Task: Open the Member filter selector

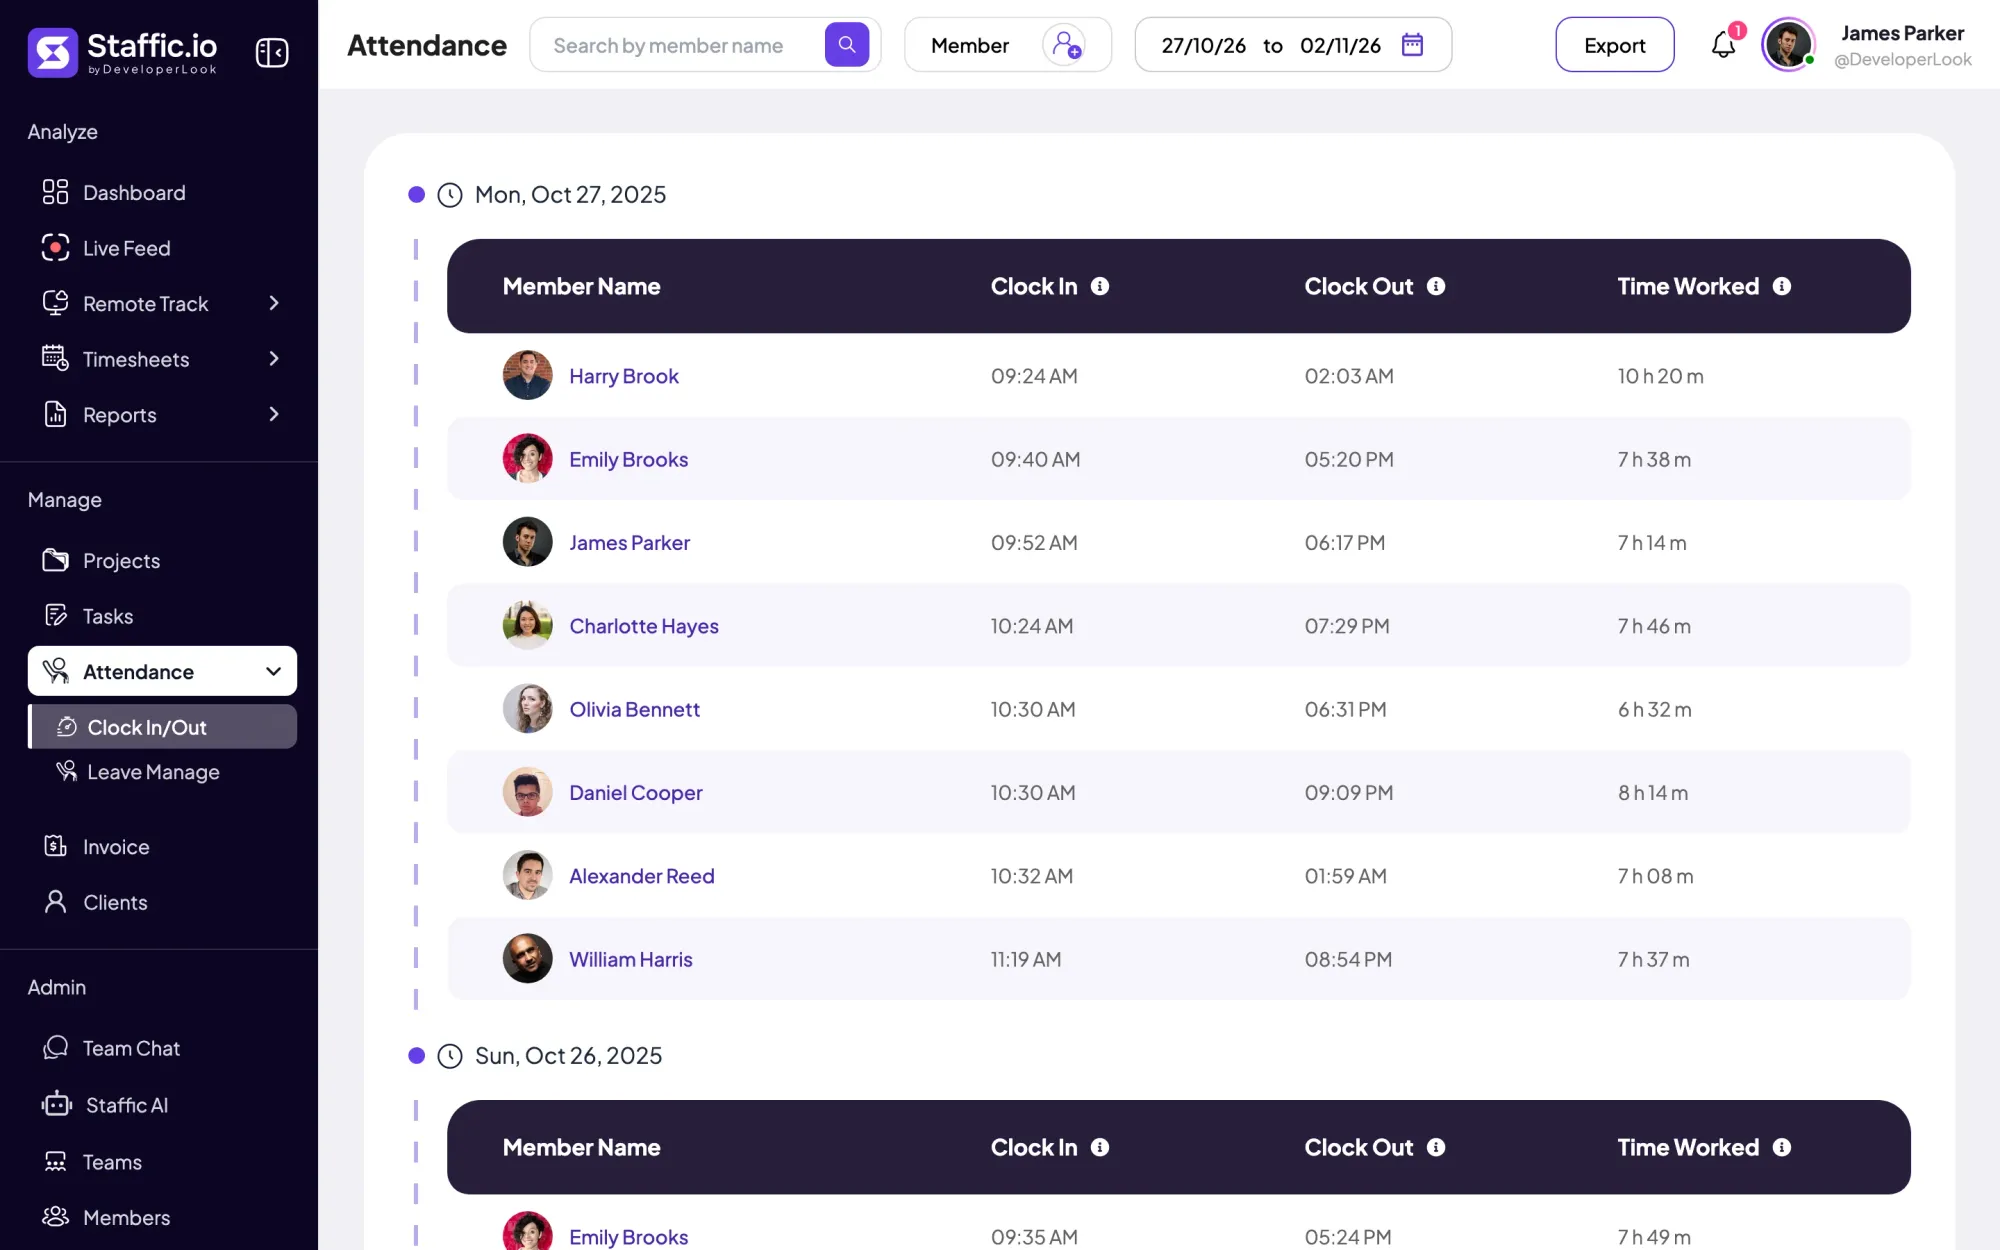Action: (1007, 45)
